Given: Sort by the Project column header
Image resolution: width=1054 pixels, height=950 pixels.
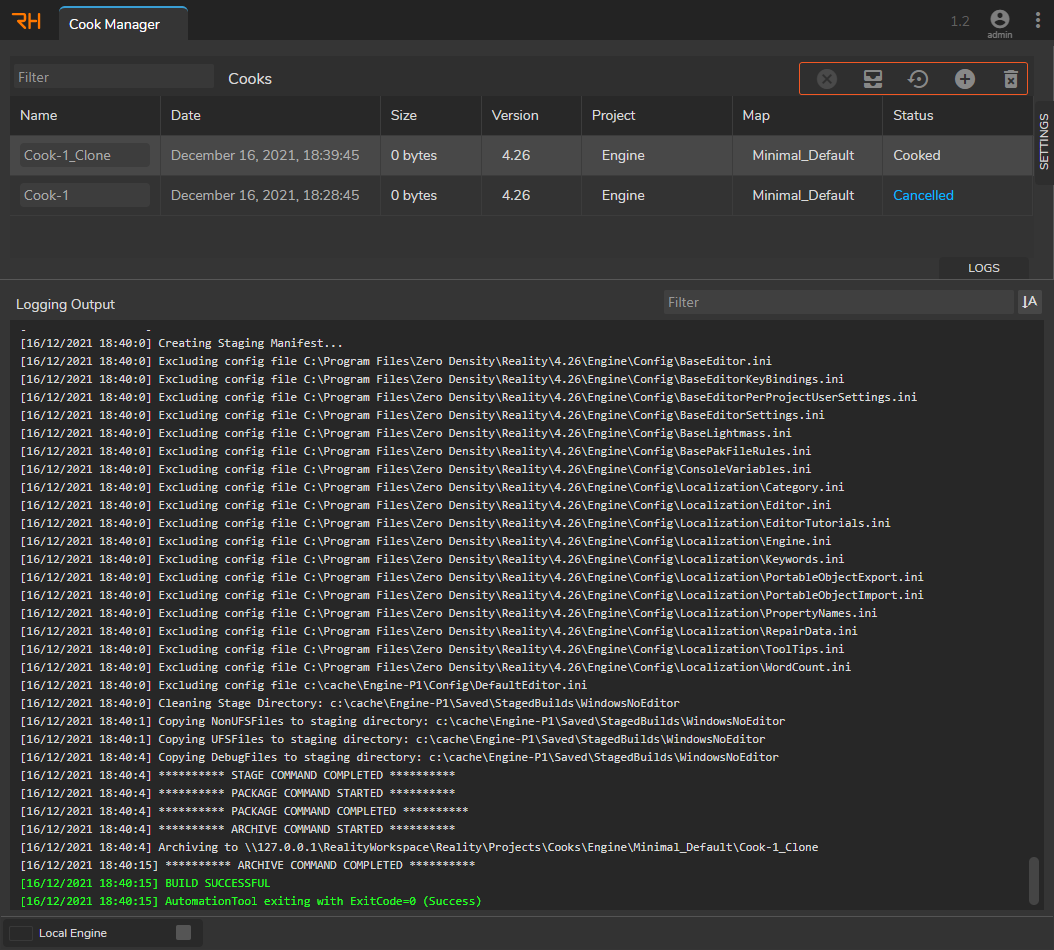Looking at the screenshot, I should (613, 115).
